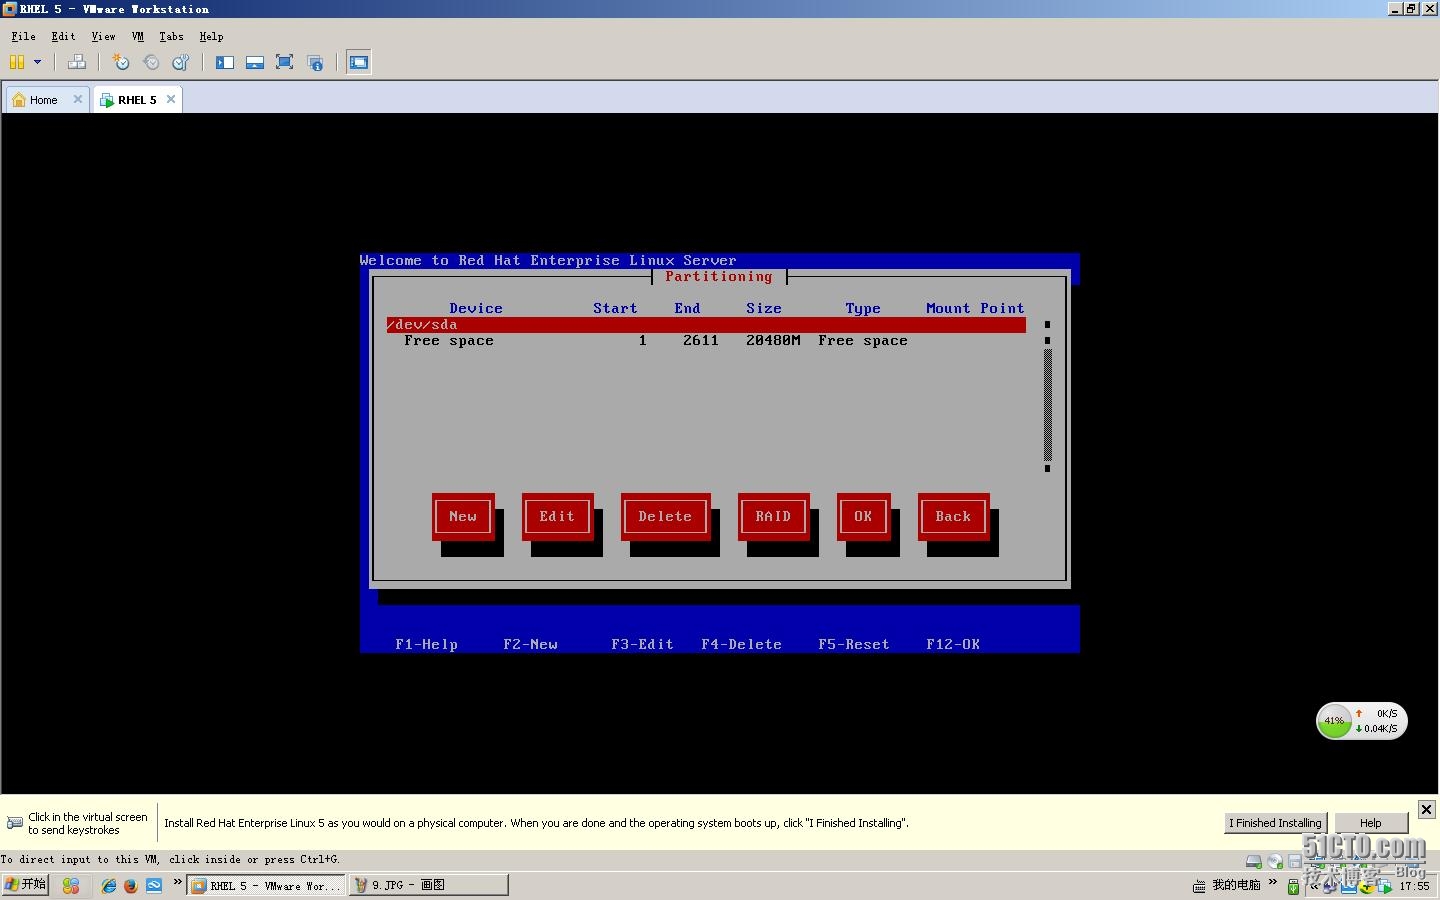This screenshot has width=1440, height=900.
Task: Click the Back button in Partitioning
Action: (x=953, y=516)
